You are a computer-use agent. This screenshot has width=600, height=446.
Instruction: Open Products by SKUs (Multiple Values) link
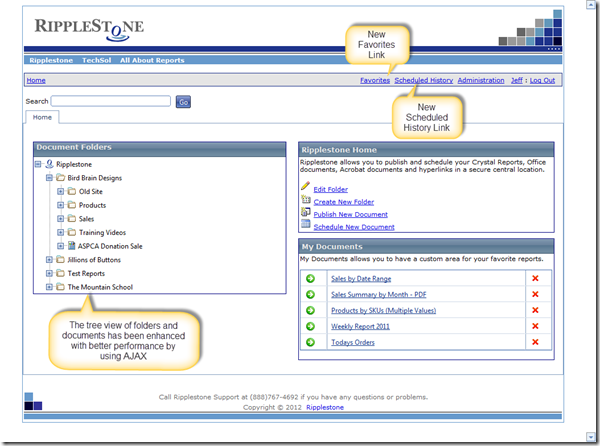pyautogui.click(x=383, y=311)
